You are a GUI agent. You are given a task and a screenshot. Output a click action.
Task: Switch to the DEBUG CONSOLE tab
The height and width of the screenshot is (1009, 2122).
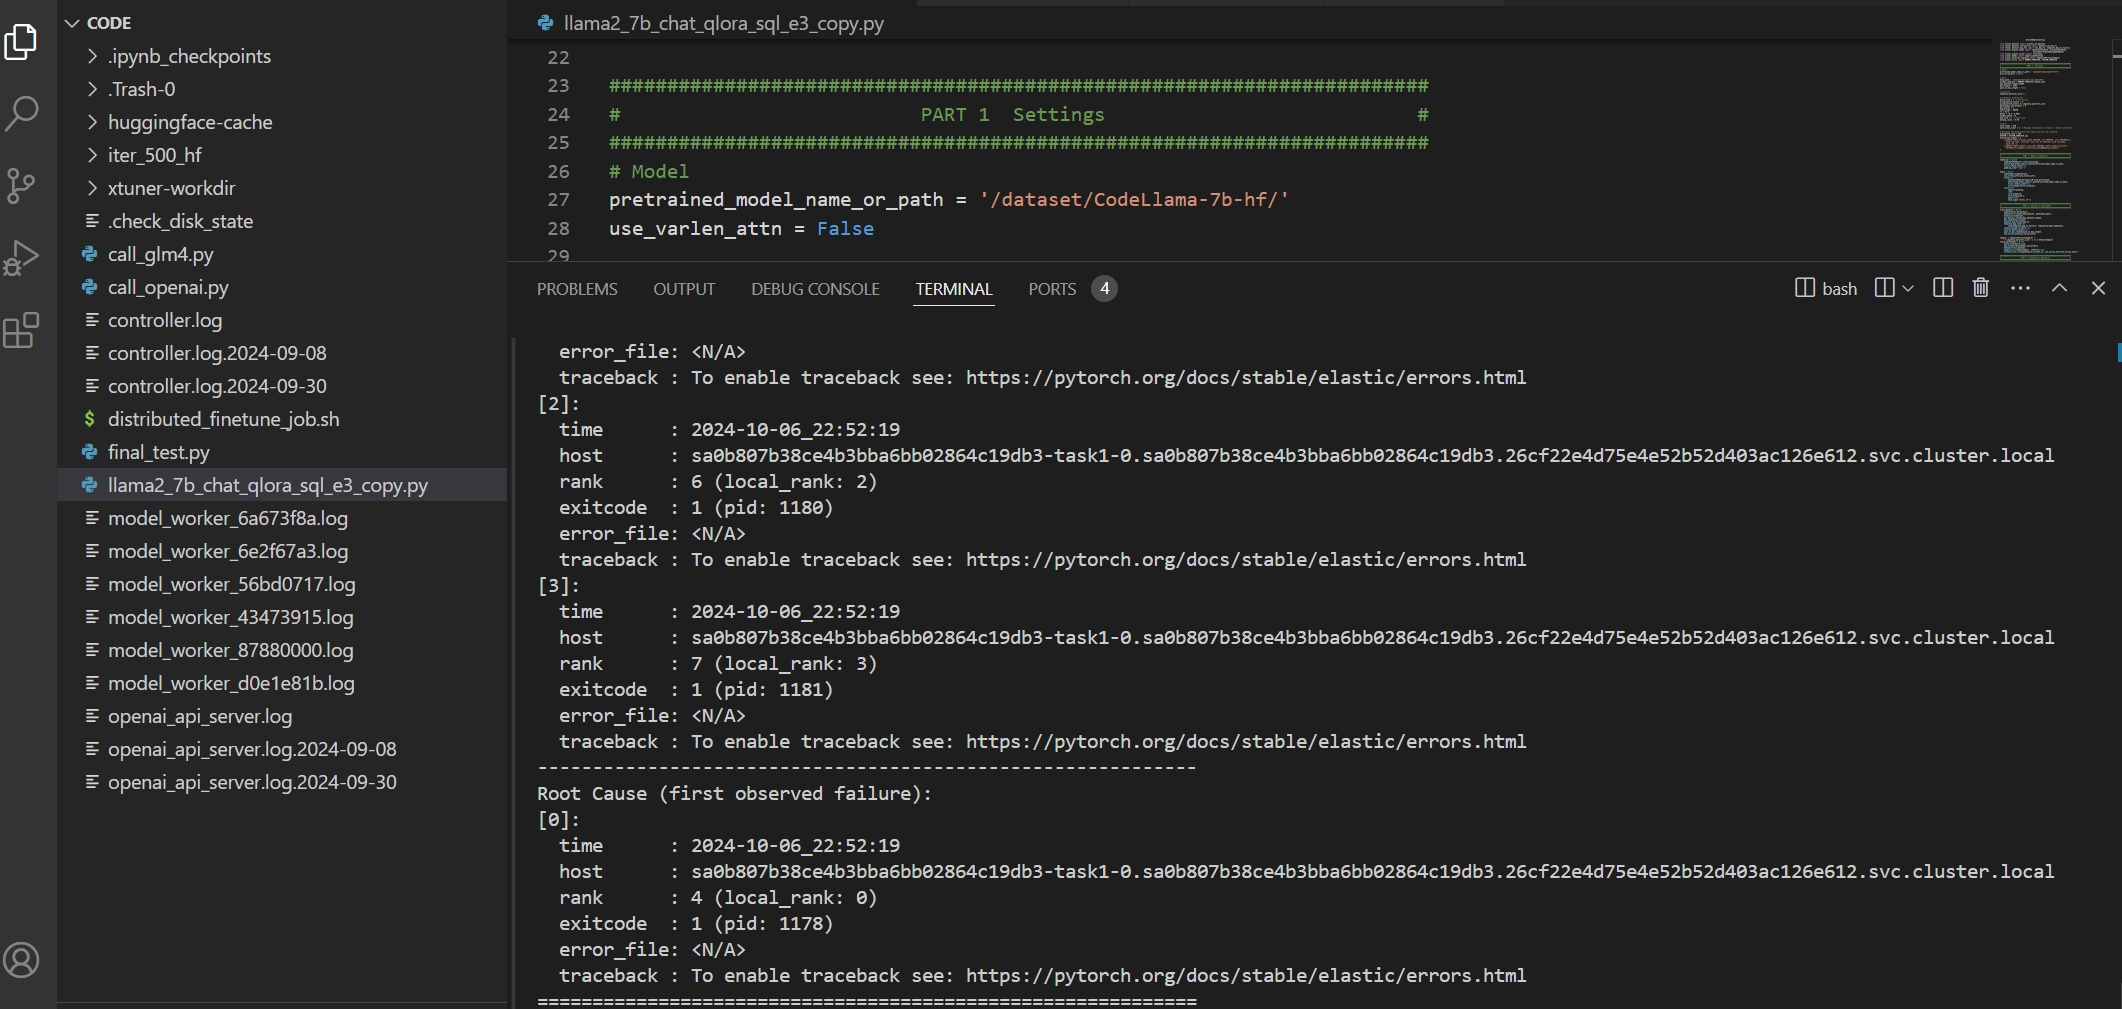point(815,289)
